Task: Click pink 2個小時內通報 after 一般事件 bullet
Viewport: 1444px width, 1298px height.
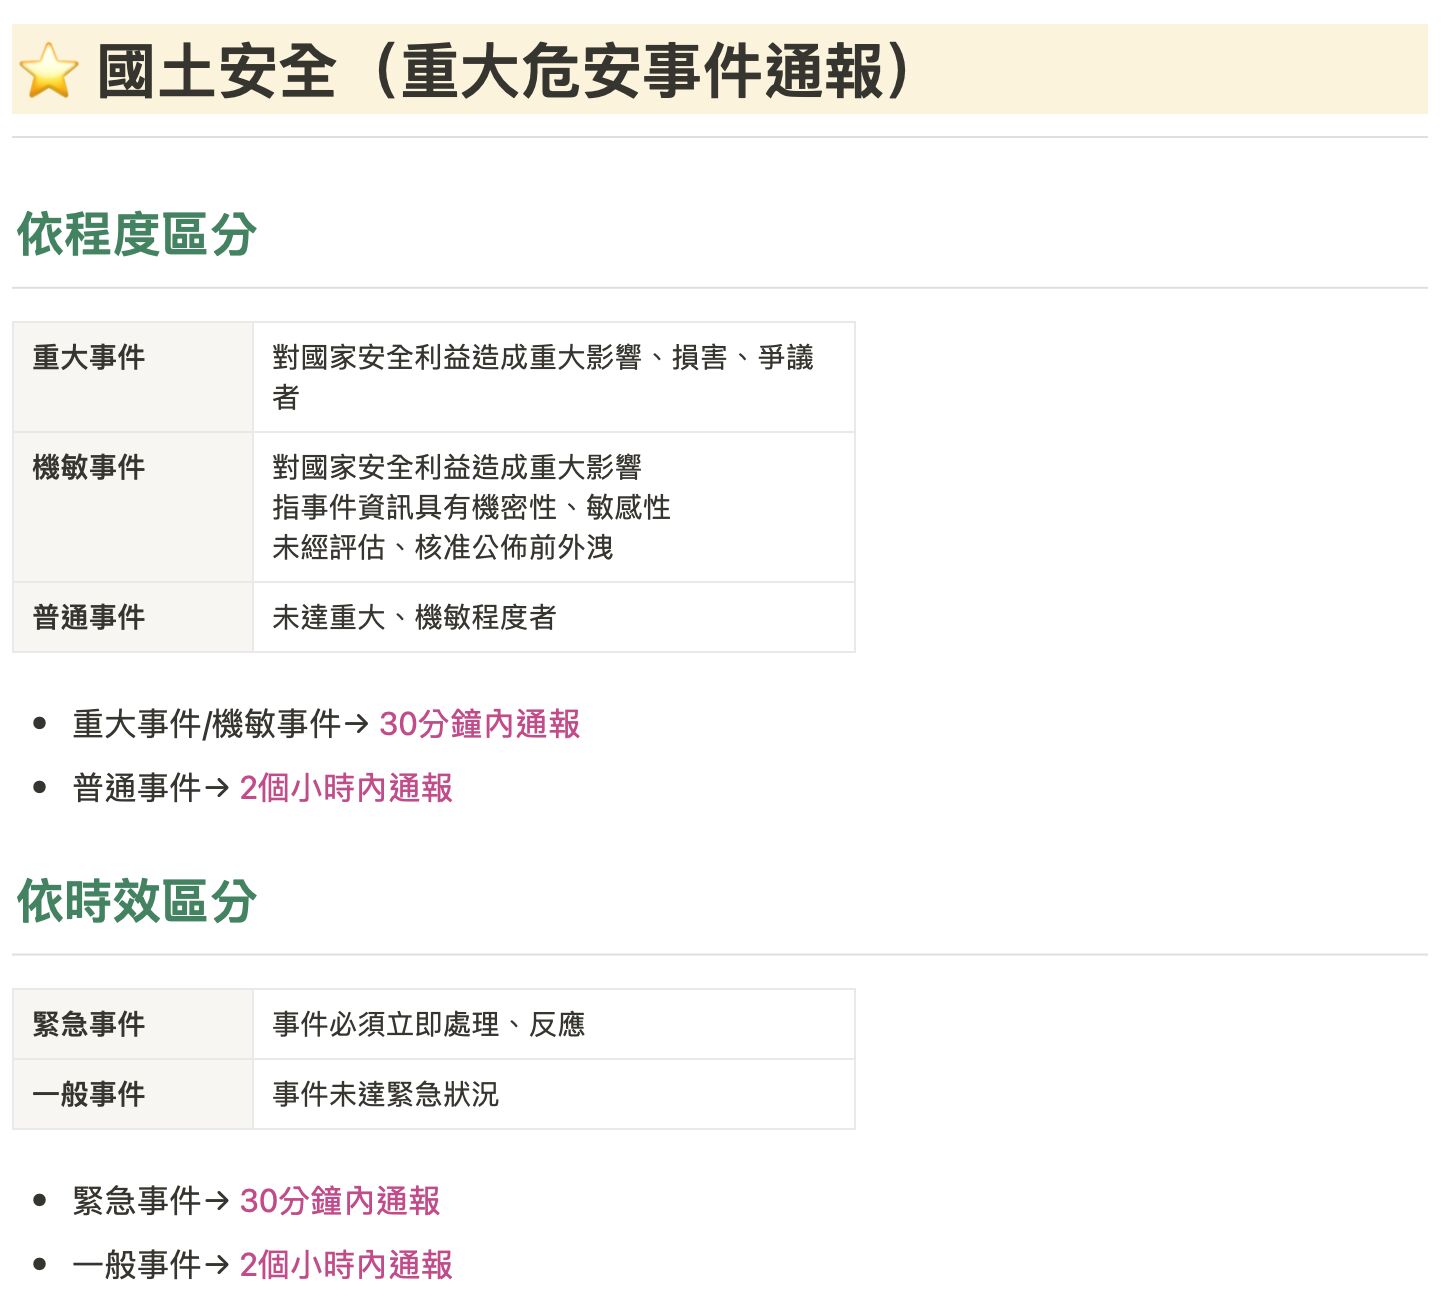Action: click(346, 1265)
